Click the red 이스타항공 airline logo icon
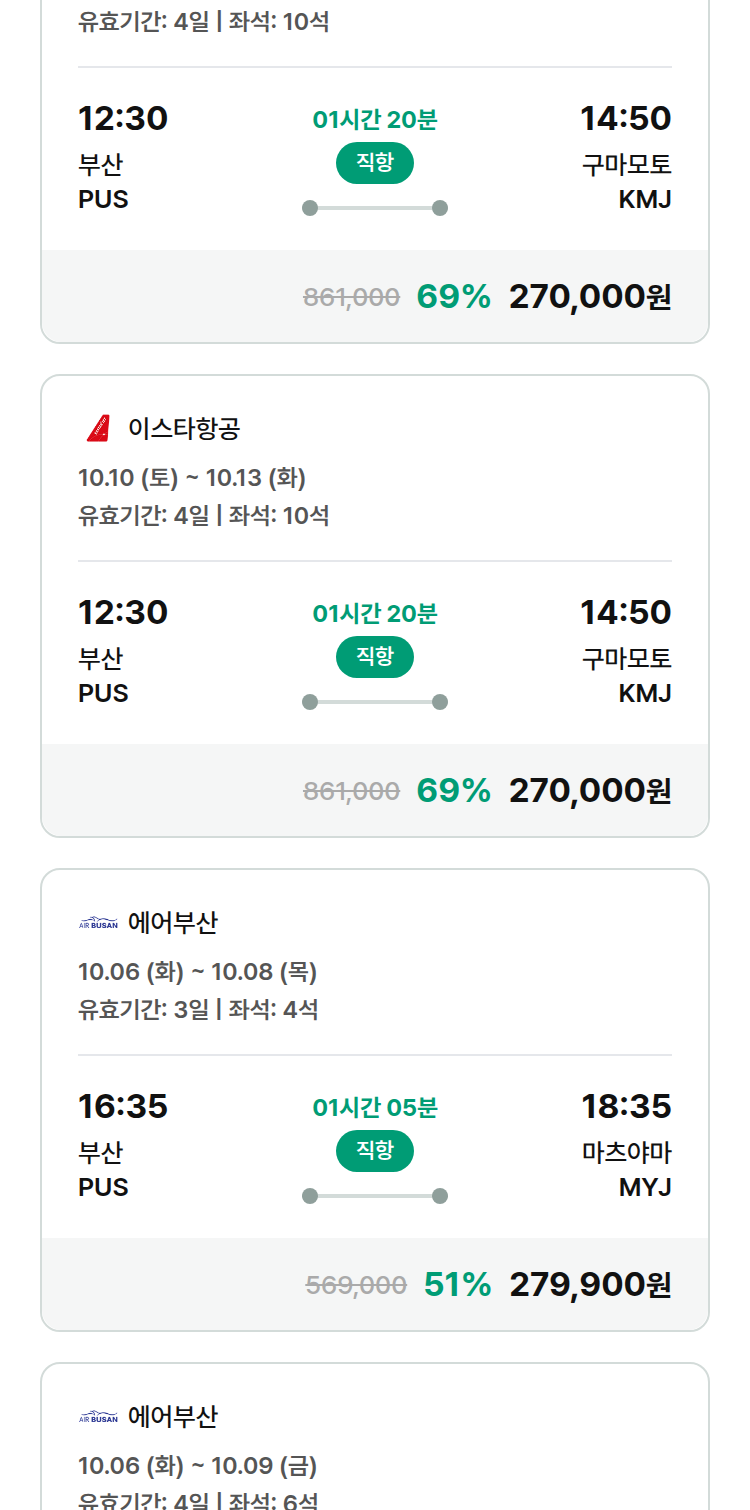Viewport: 750px width, 1510px height. pyautogui.click(x=98, y=429)
